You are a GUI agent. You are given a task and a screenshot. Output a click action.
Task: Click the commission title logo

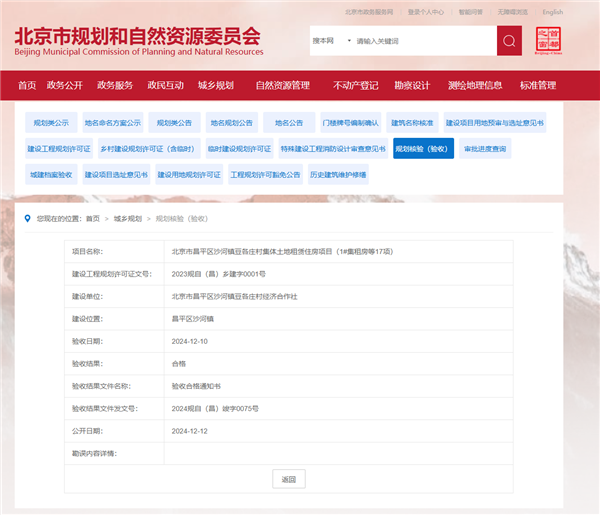(138, 39)
